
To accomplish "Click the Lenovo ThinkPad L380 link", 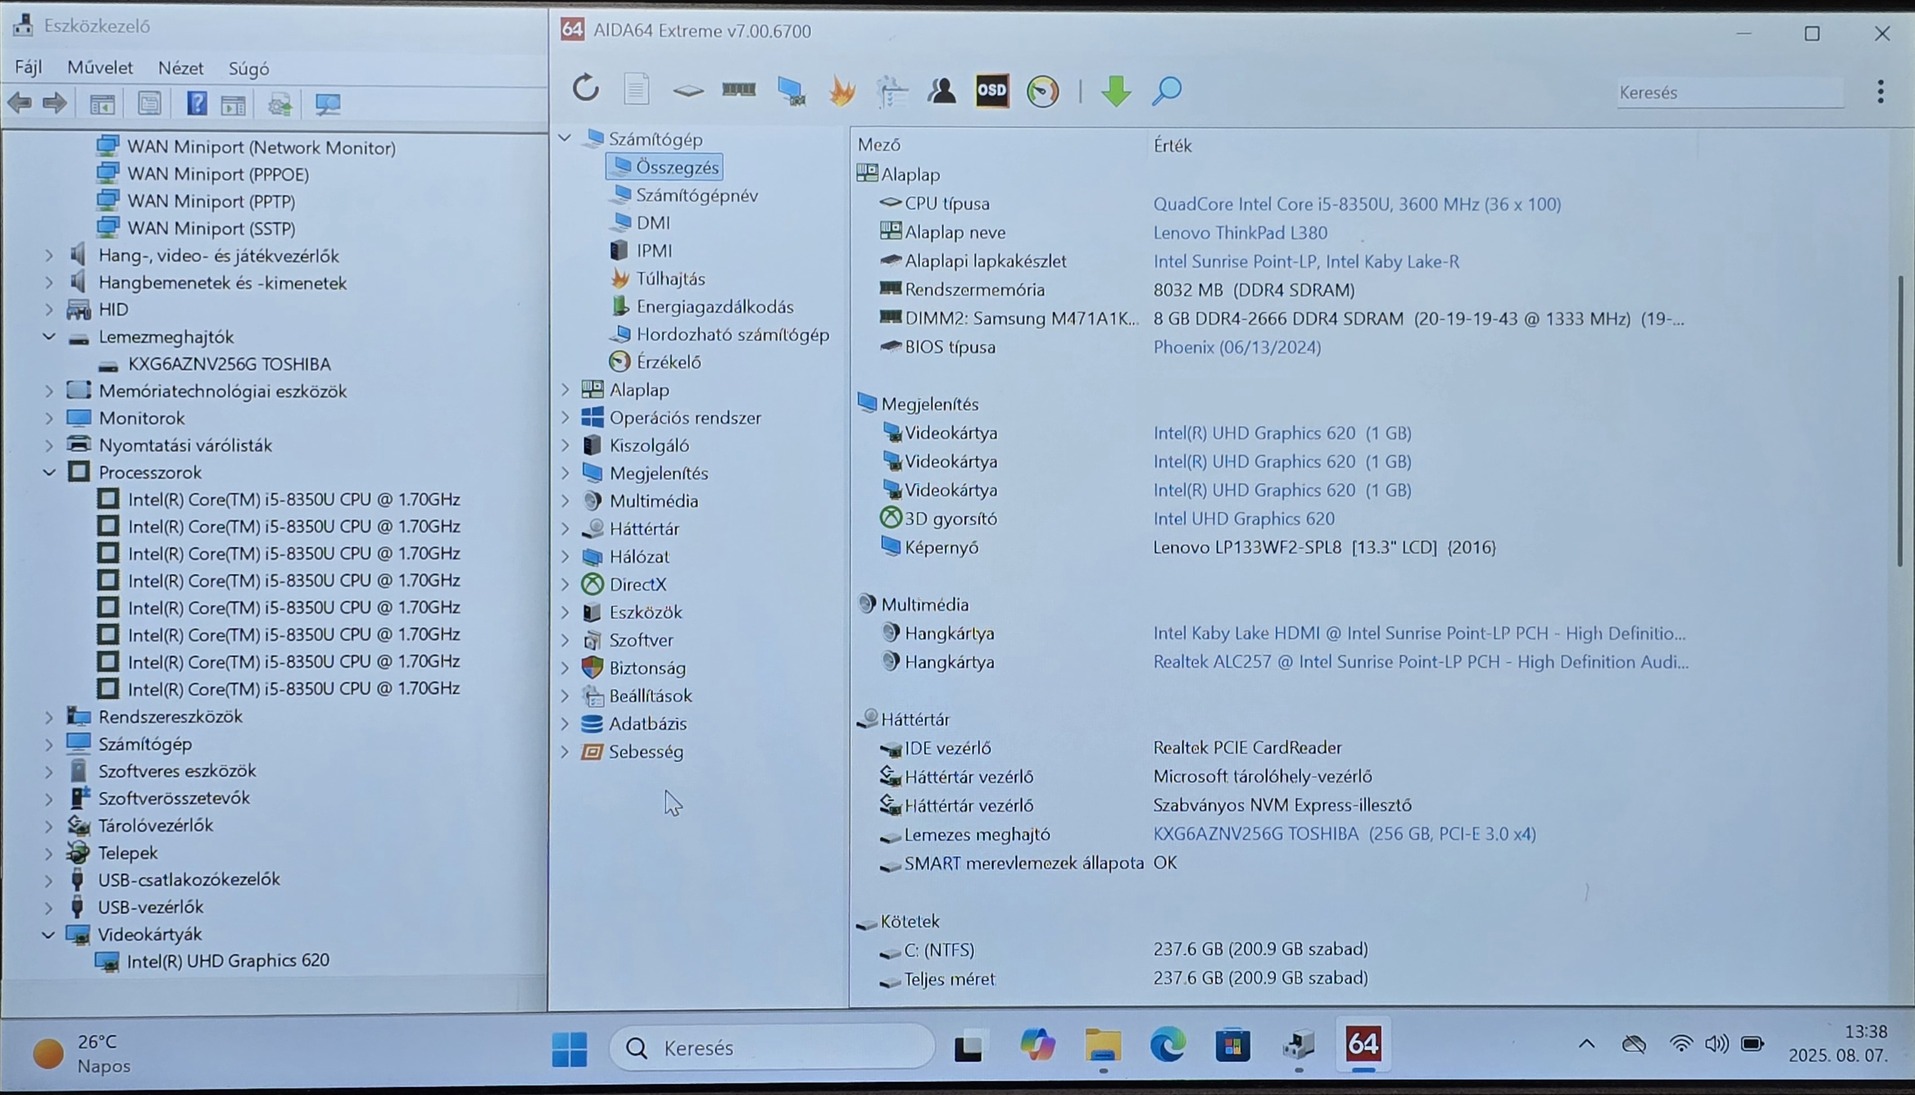I will click(1240, 232).
